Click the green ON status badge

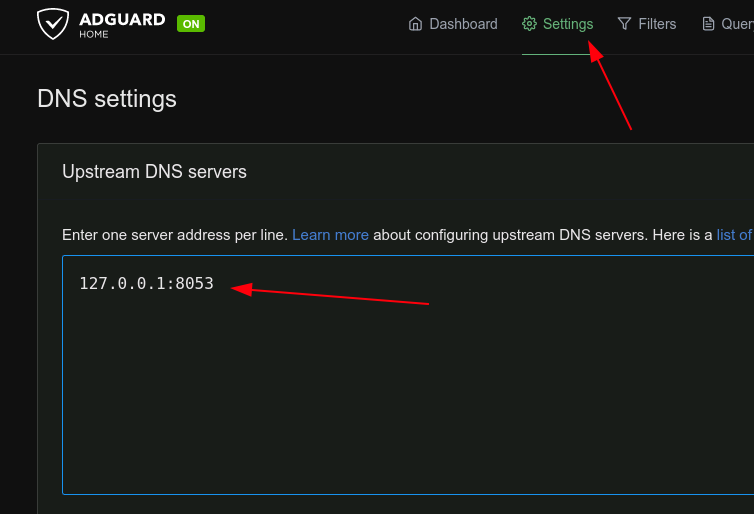tap(191, 24)
